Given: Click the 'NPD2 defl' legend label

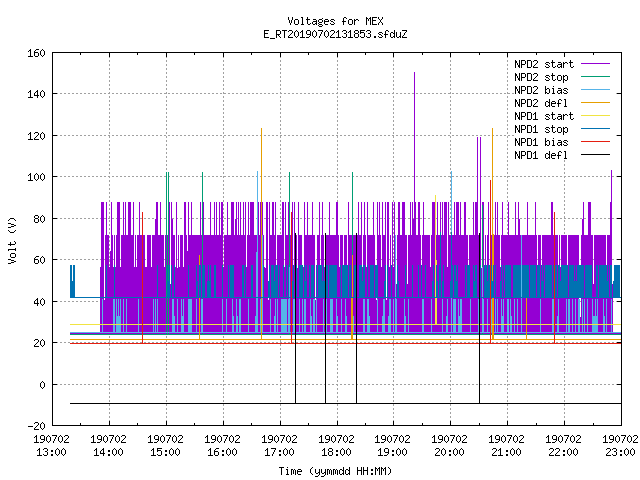Looking at the screenshot, I should click(541, 103).
